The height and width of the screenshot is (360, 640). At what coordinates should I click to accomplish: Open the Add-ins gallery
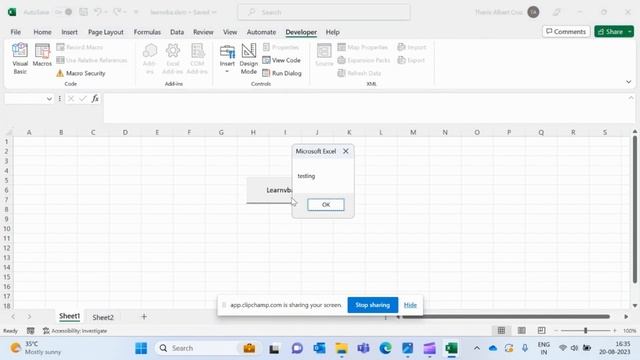point(149,59)
